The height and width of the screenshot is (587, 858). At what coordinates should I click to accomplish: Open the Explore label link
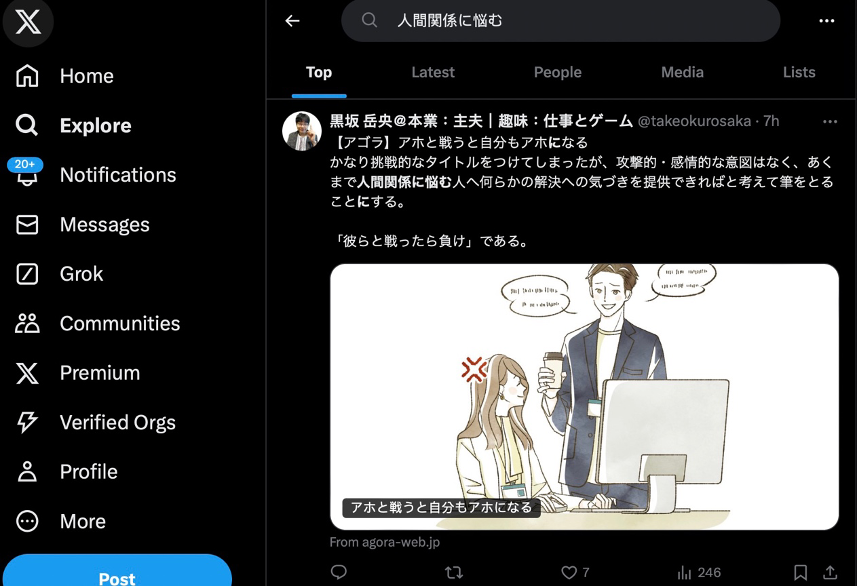(x=96, y=126)
